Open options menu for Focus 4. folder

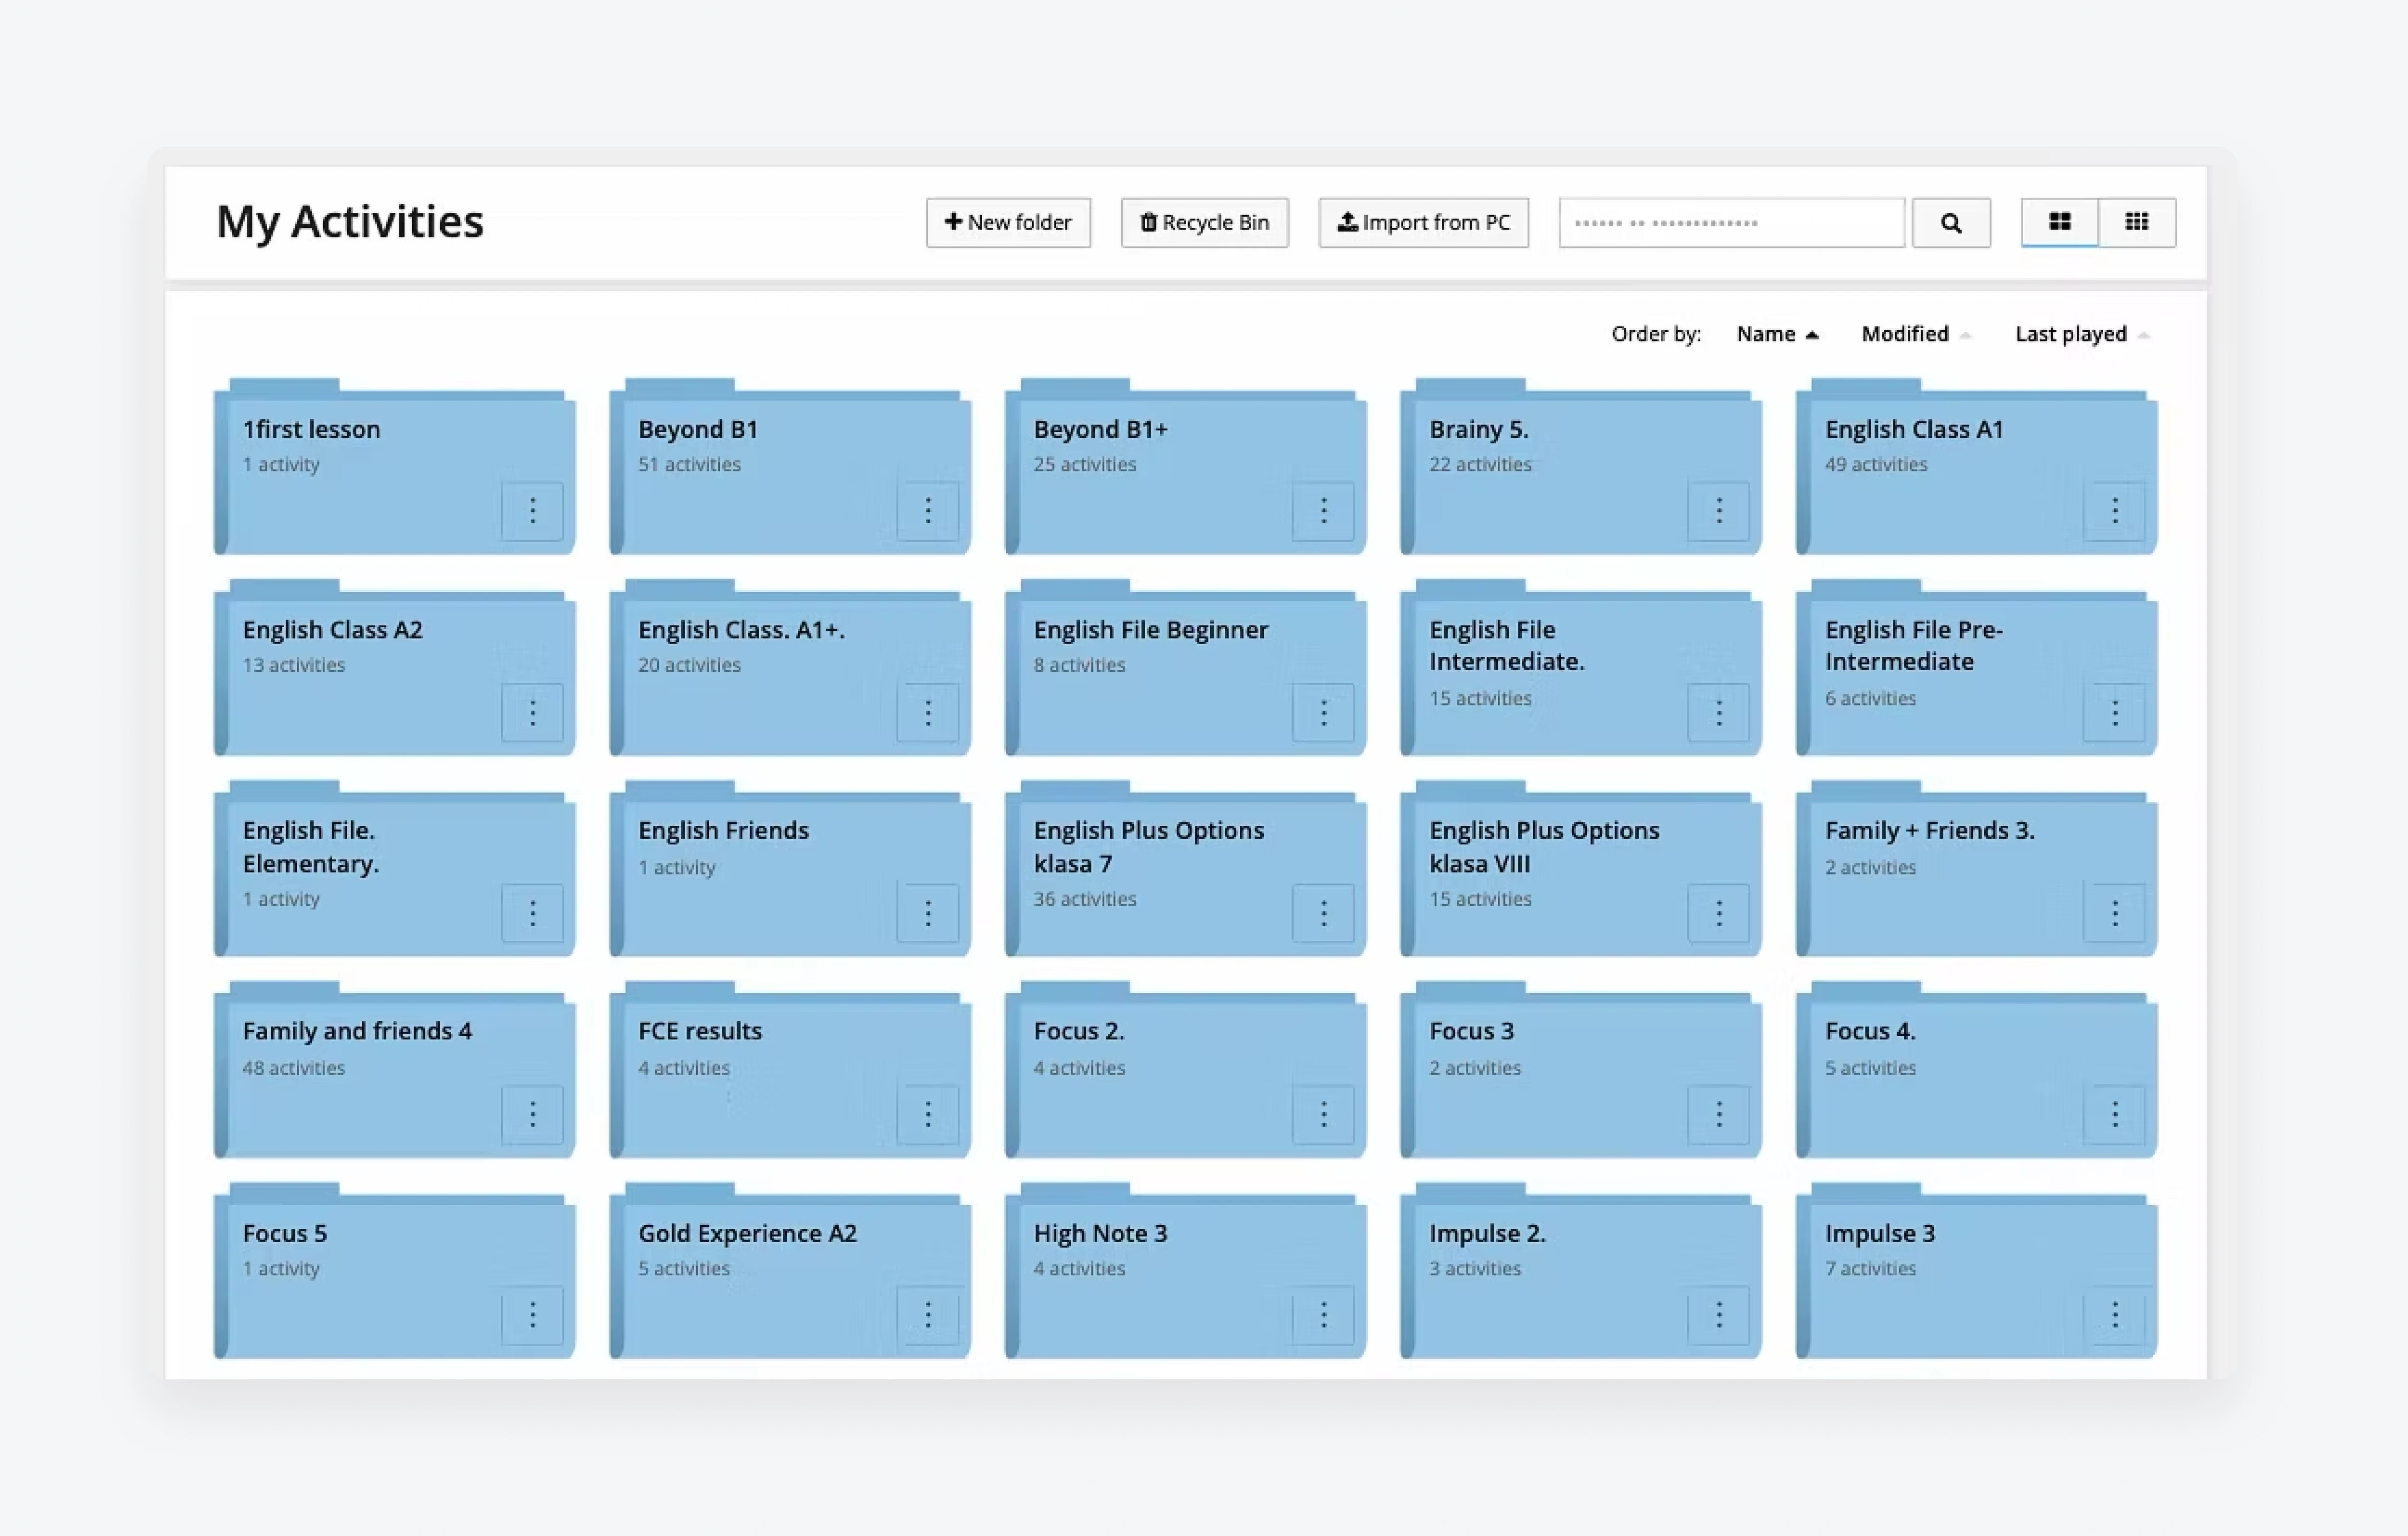[x=2114, y=1114]
